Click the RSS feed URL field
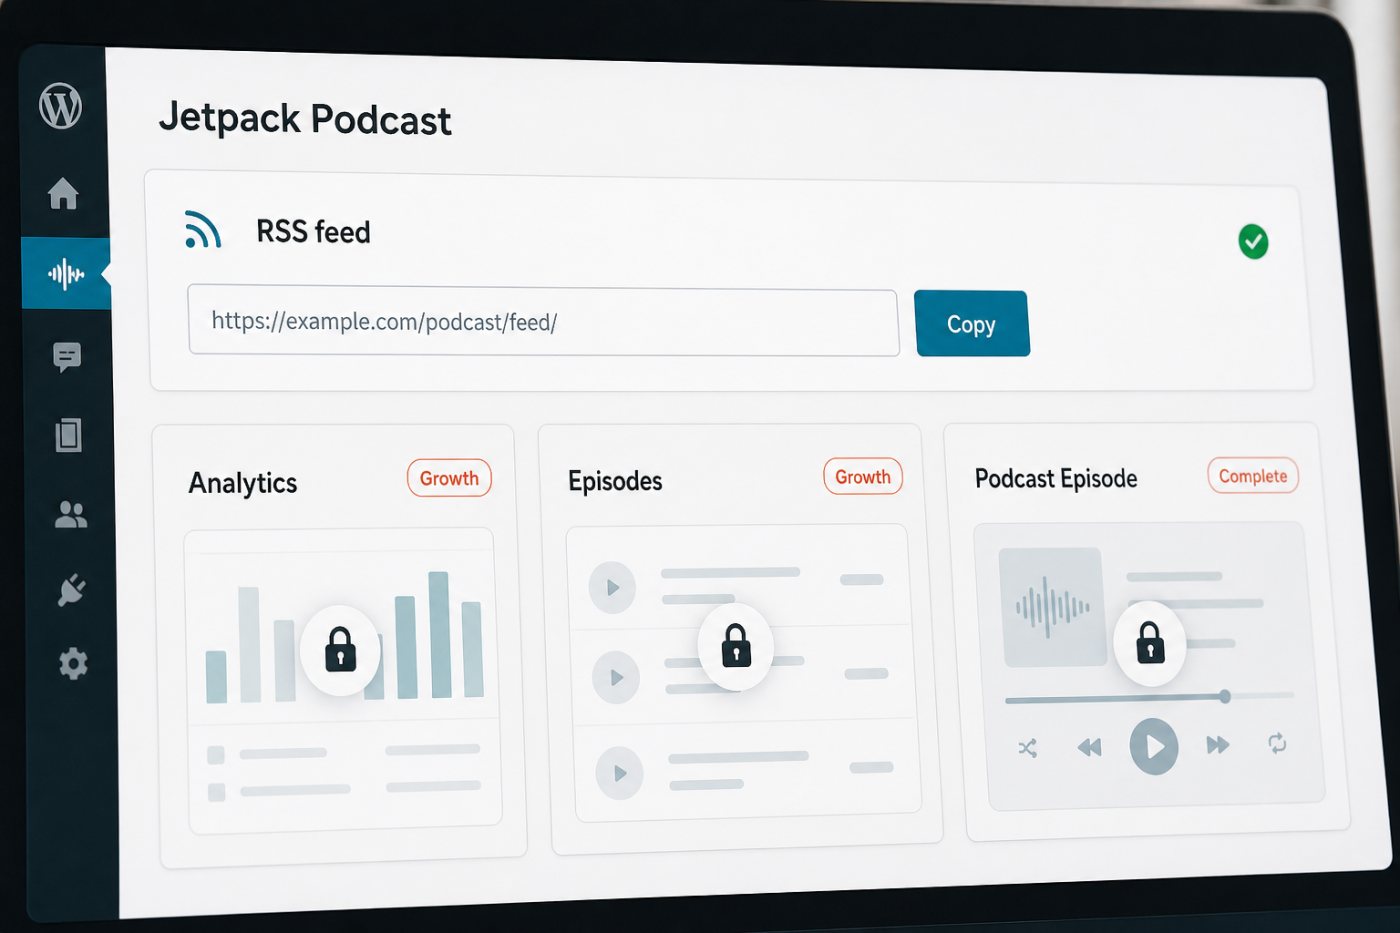This screenshot has width=1400, height=933. coord(543,322)
